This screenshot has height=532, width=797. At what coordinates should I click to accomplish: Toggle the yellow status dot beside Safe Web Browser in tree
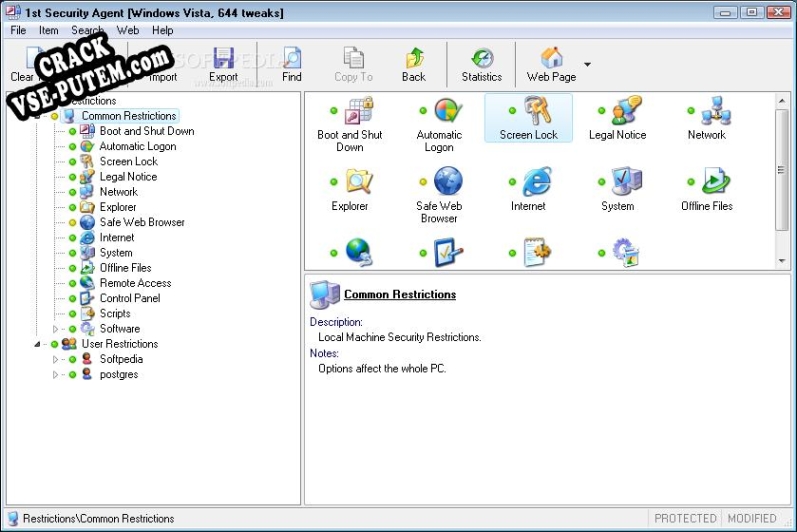point(72,223)
